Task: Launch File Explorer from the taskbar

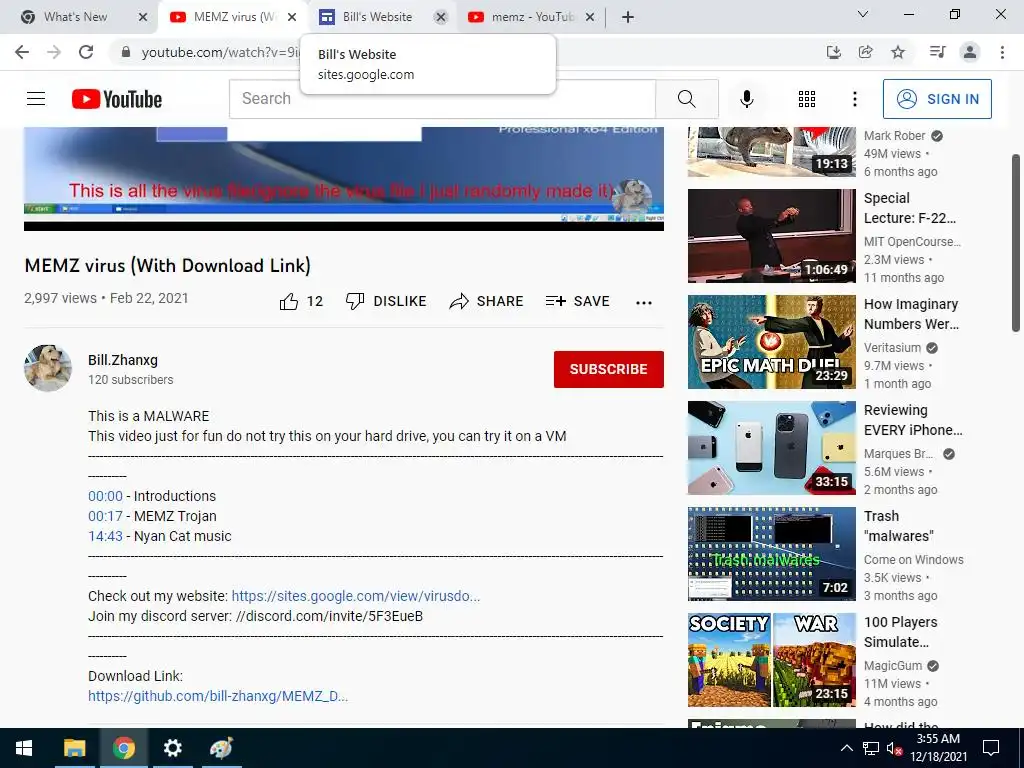Action: point(74,748)
